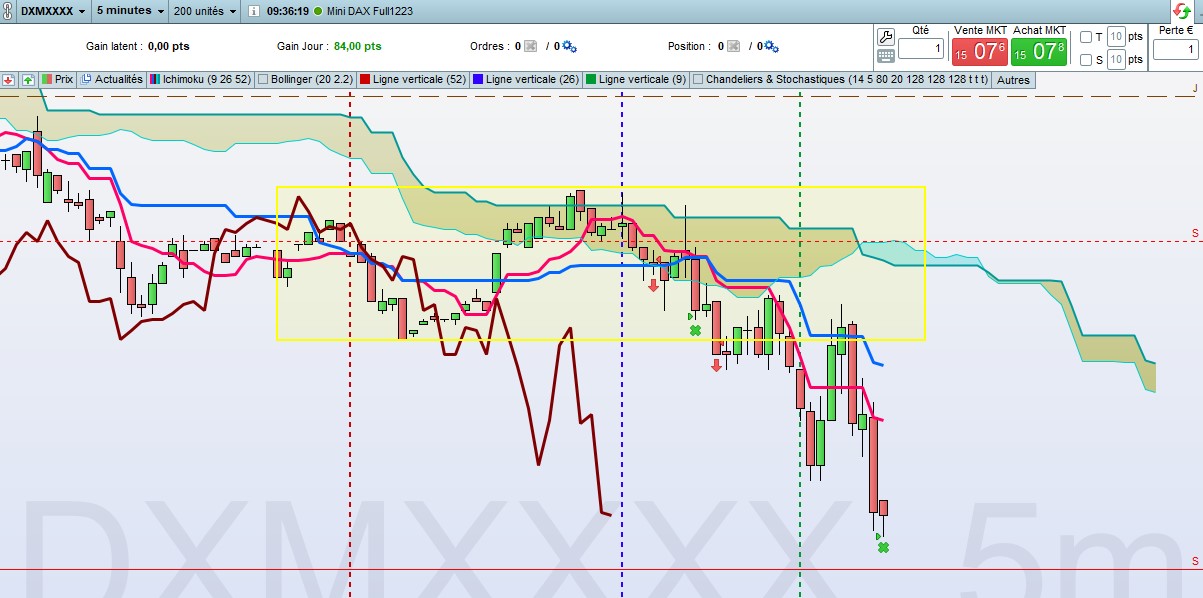Click the chain link icon beside DXMXXXX
This screenshot has width=1203, height=598.
coord(7,11)
